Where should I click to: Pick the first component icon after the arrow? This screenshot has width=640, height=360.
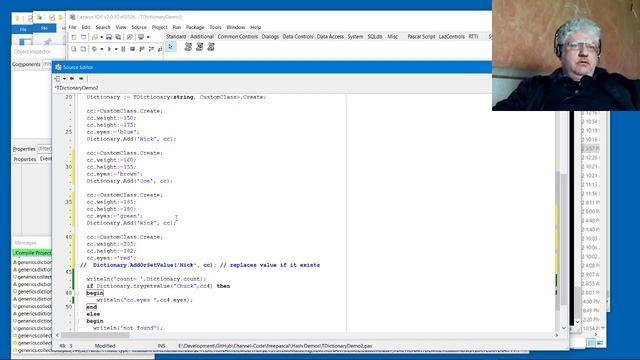point(188,47)
